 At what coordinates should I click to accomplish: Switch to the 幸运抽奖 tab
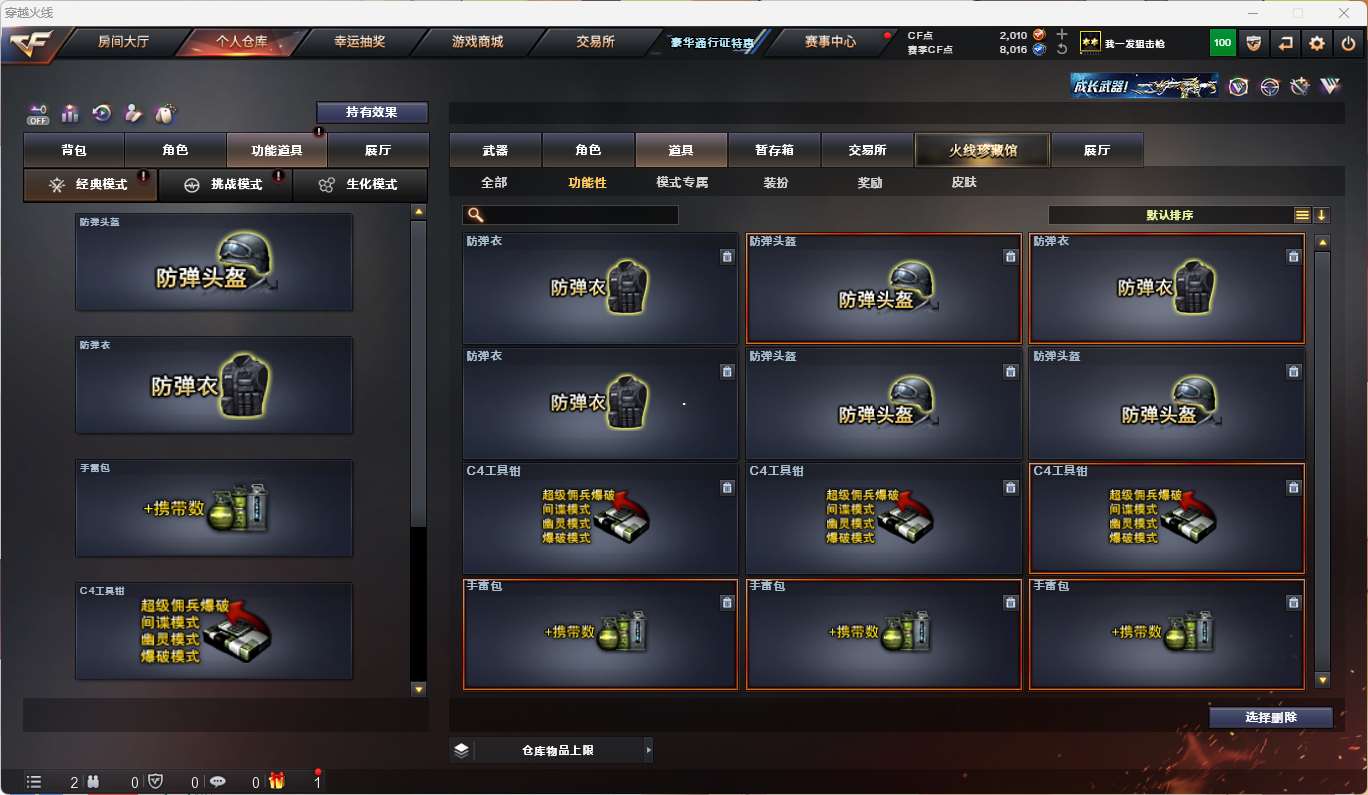pos(359,42)
